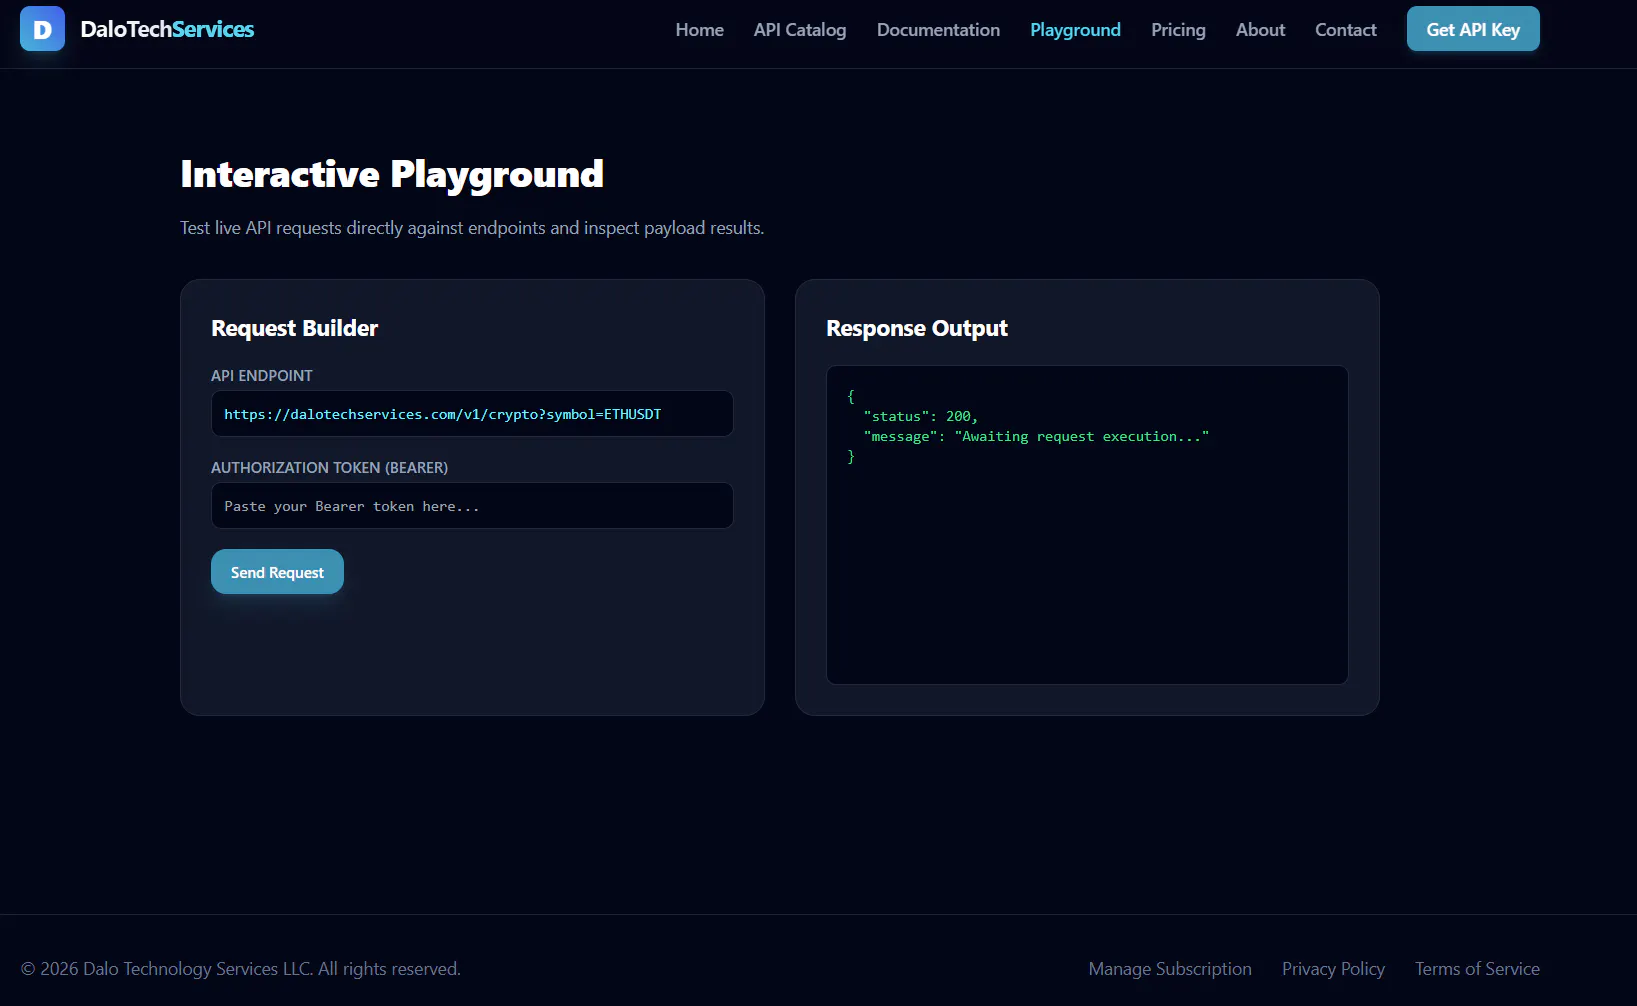Viewport: 1637px width, 1006px height.
Task: Click the "Test live API requests" description
Action: [x=472, y=228]
